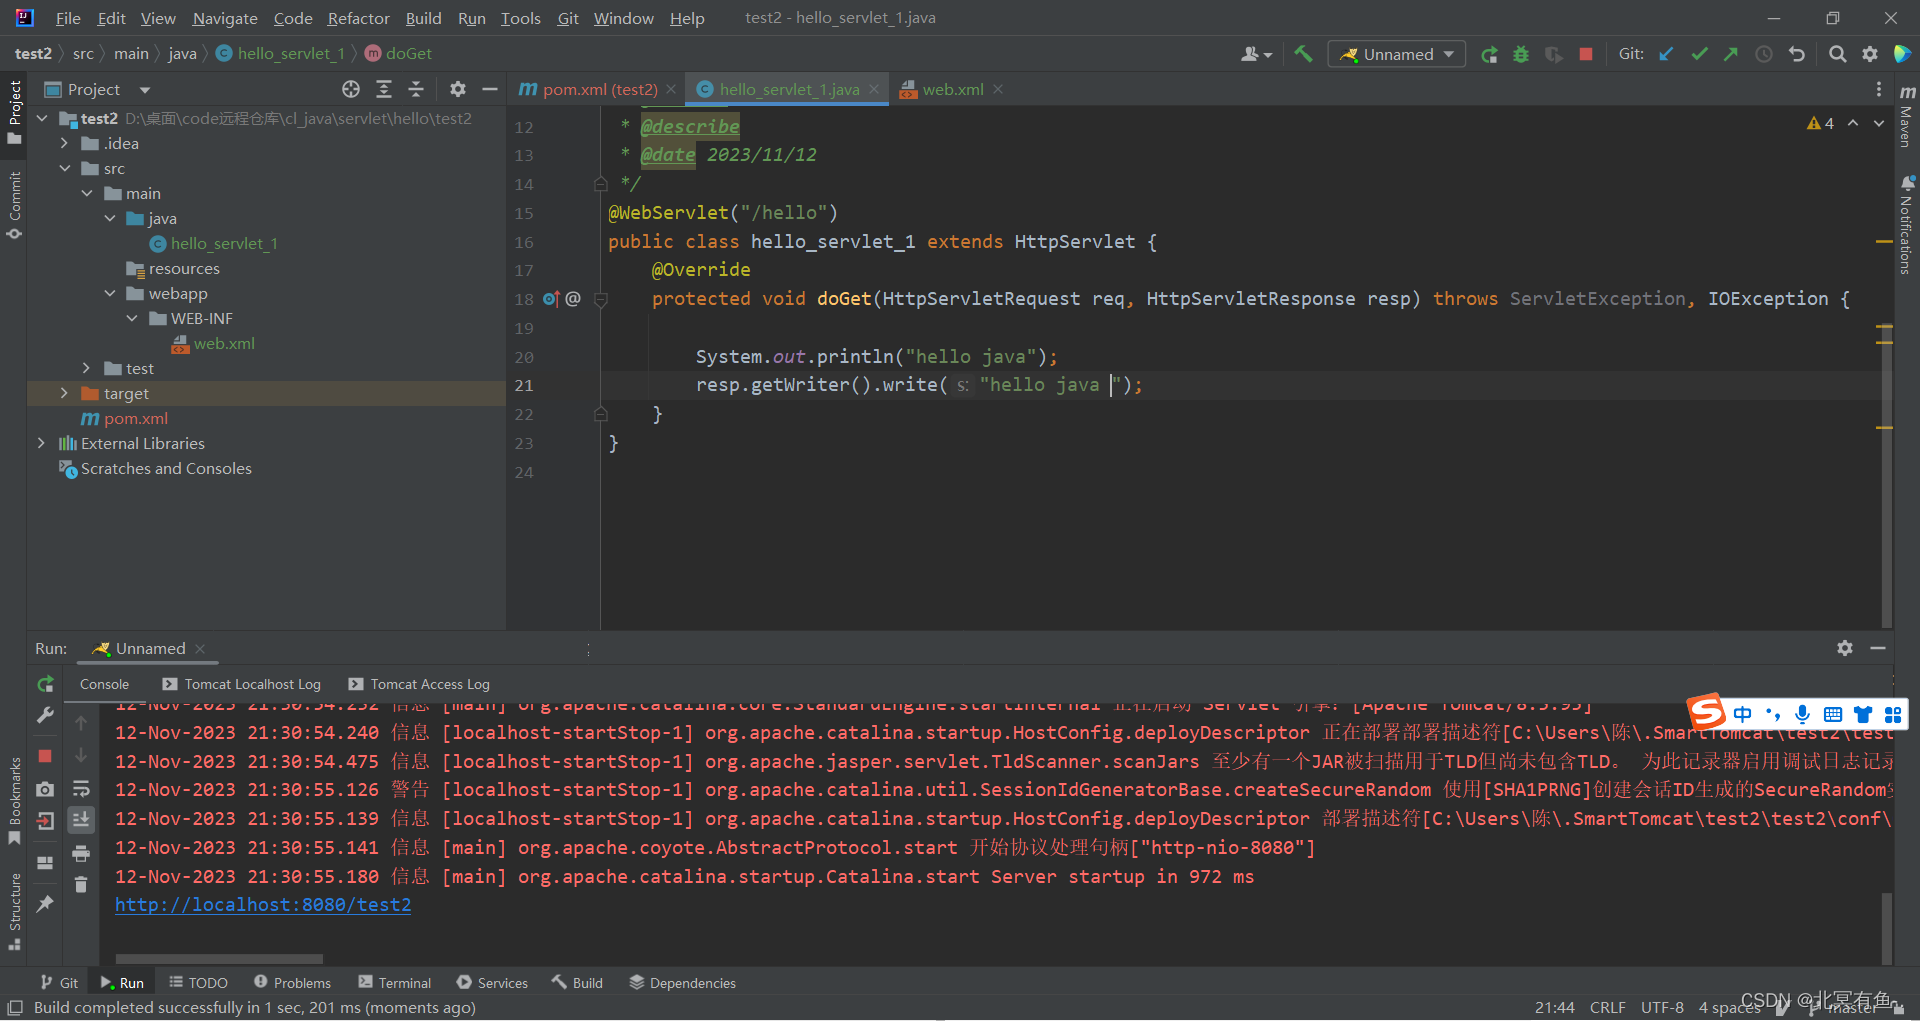Viewport: 1920px width, 1021px height.
Task: Open IDE settings gear in top toolbar
Action: [x=1870, y=54]
